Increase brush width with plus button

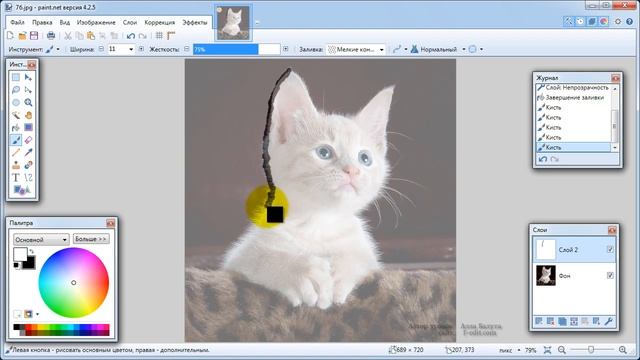pyautogui.click(x=141, y=49)
